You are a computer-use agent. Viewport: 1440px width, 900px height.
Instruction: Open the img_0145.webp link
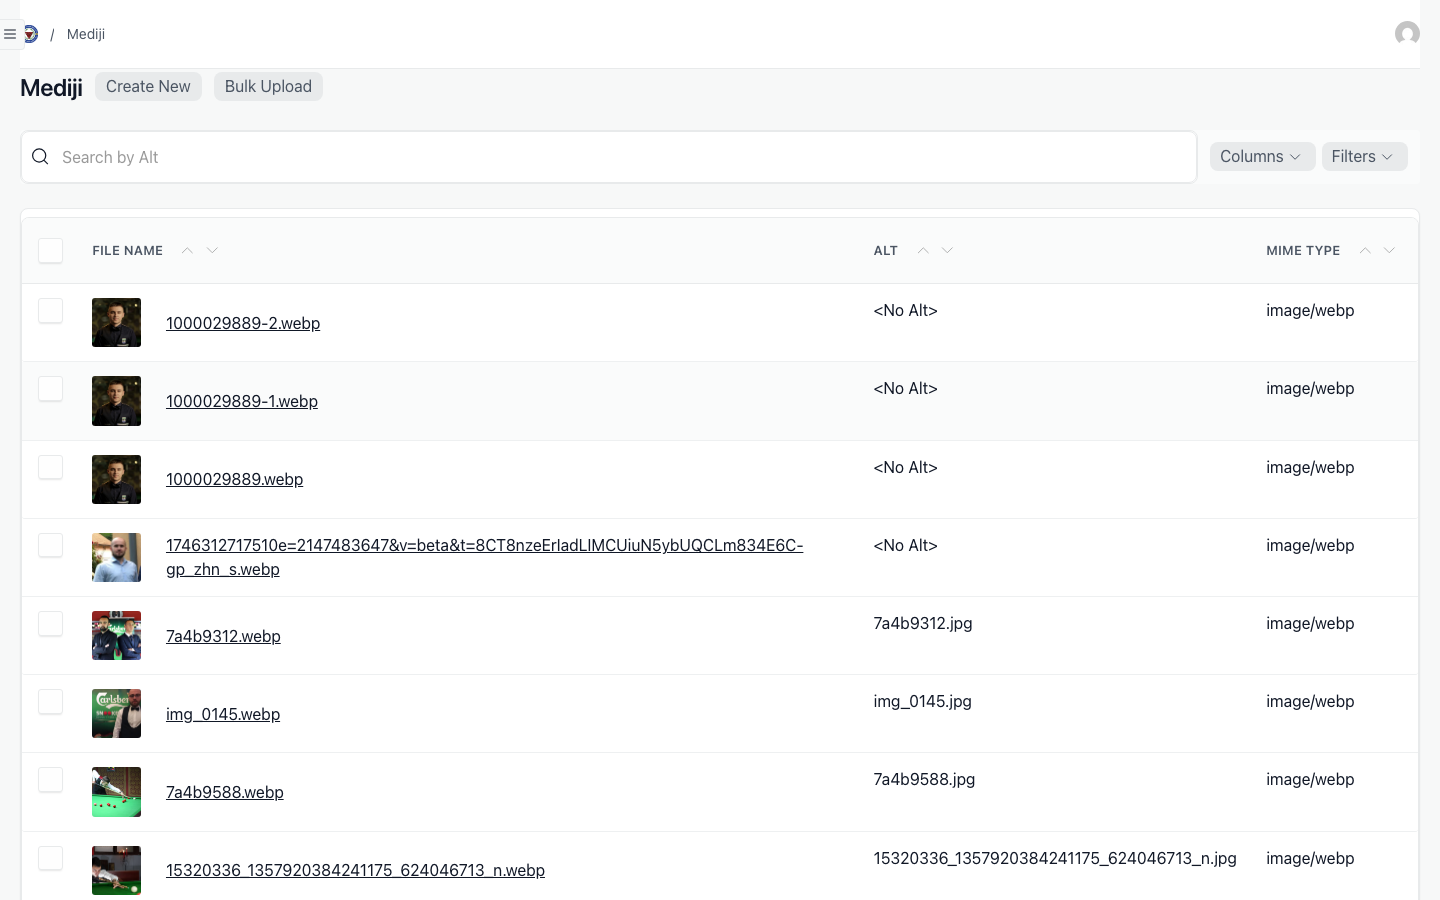click(223, 714)
